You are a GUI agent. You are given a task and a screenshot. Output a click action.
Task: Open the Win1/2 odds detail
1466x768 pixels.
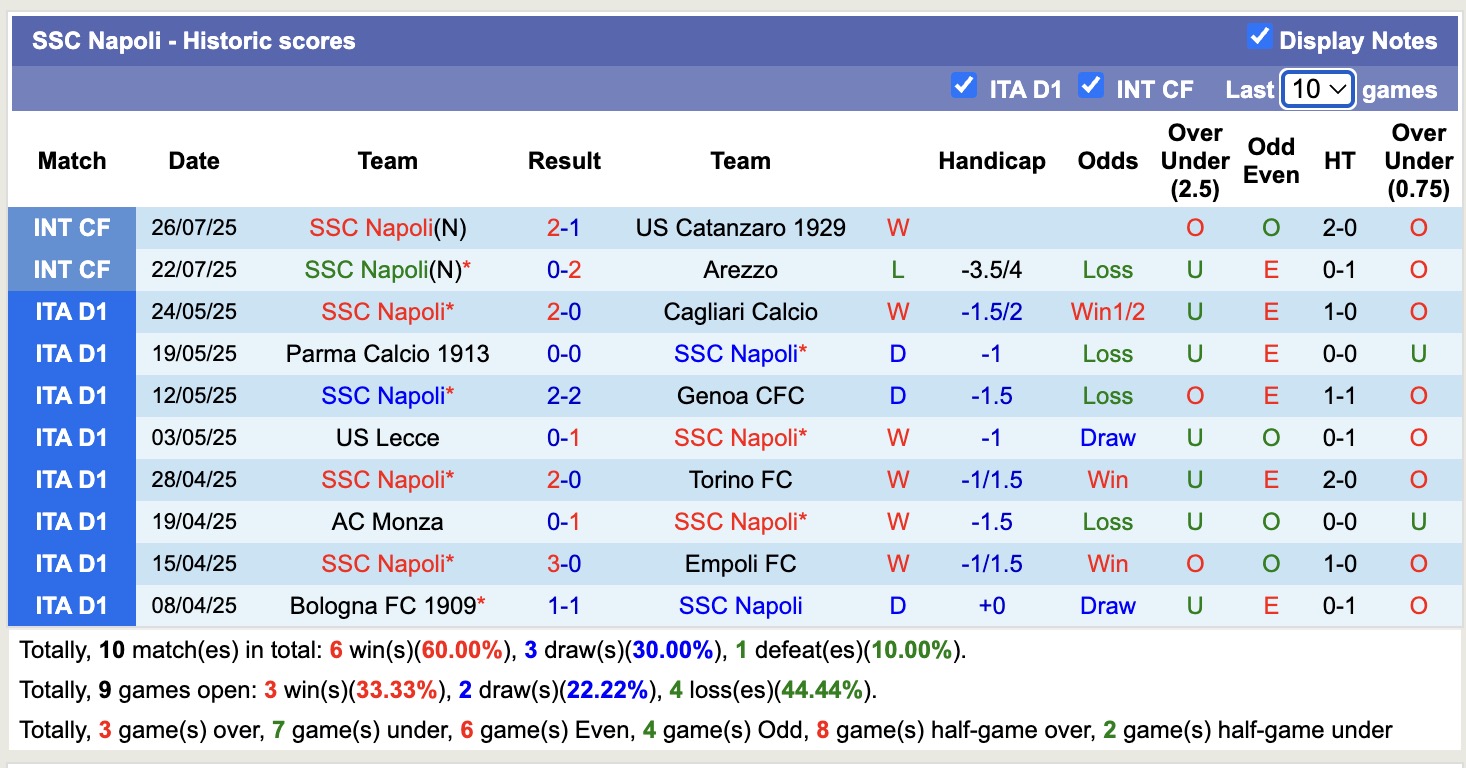tap(1107, 311)
